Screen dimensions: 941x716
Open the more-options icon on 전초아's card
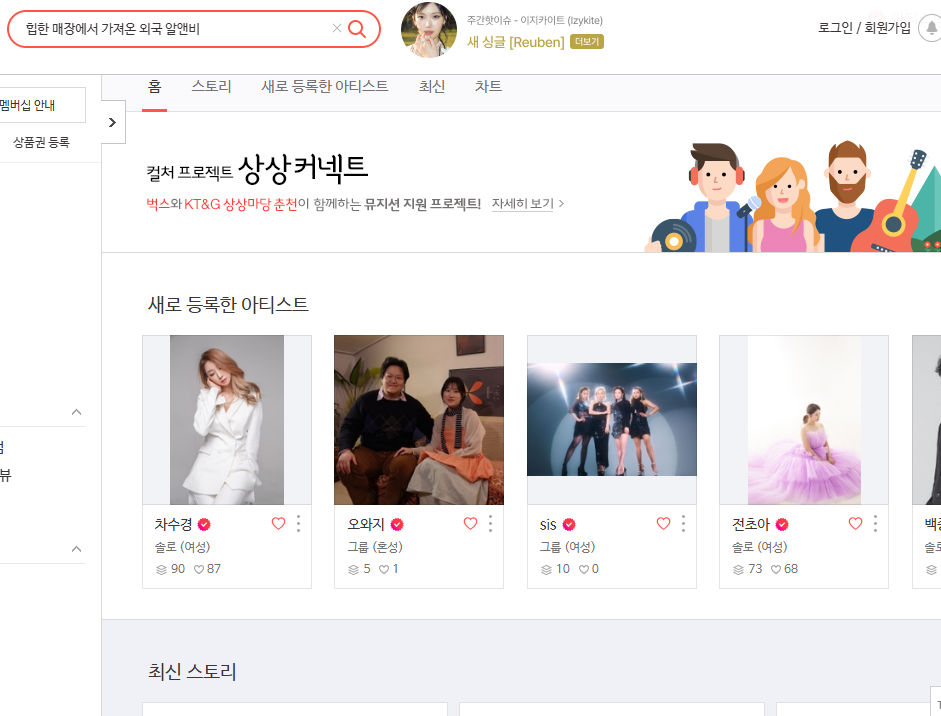point(874,522)
